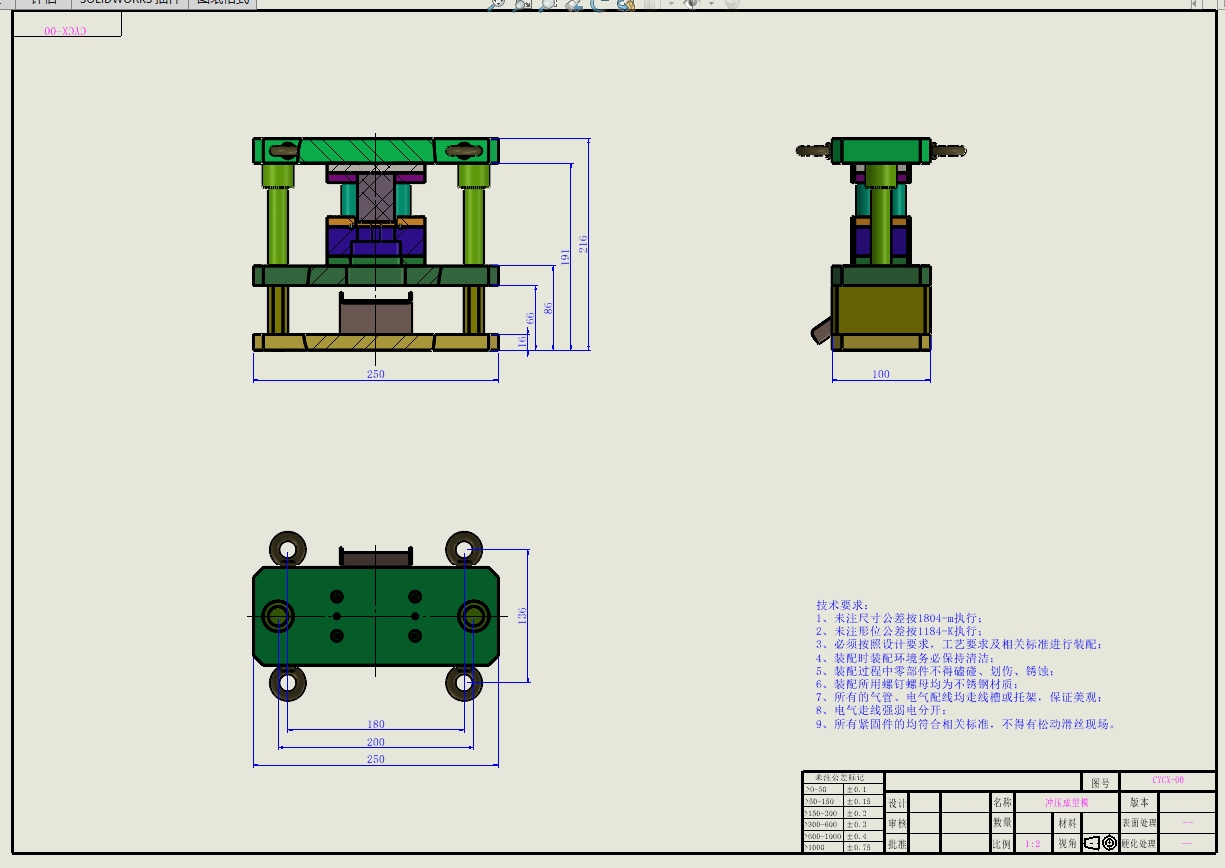
Task: Select the pink title 冲压成型模
Action: pos(1067,803)
